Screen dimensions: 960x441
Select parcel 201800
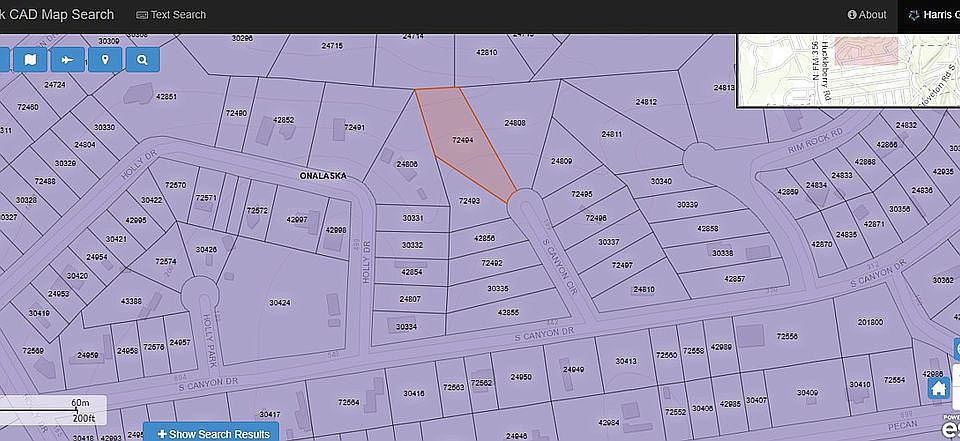click(870, 322)
